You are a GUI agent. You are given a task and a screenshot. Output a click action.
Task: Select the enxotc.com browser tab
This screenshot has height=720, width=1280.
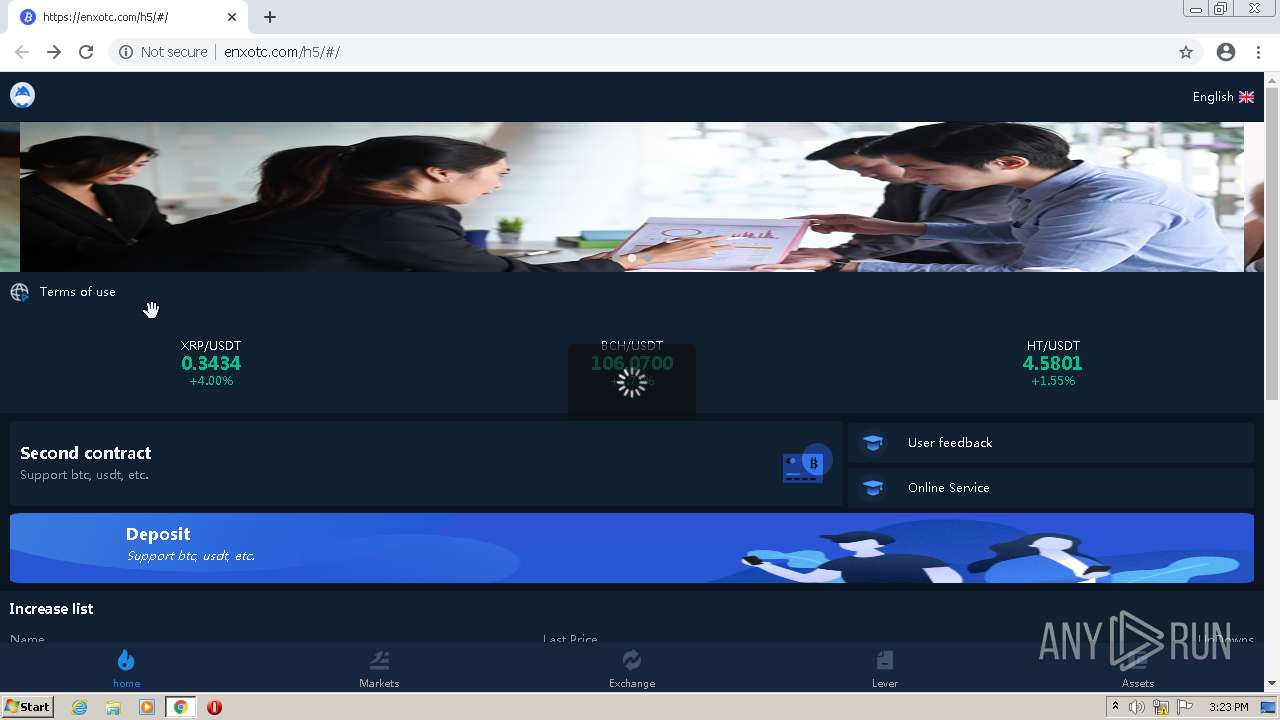128,17
